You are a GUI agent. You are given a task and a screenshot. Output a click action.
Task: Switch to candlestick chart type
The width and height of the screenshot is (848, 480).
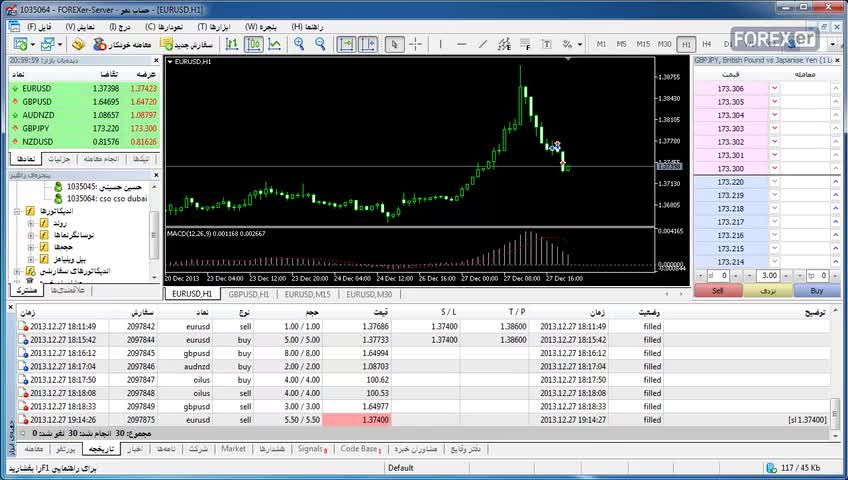click(x=253, y=44)
